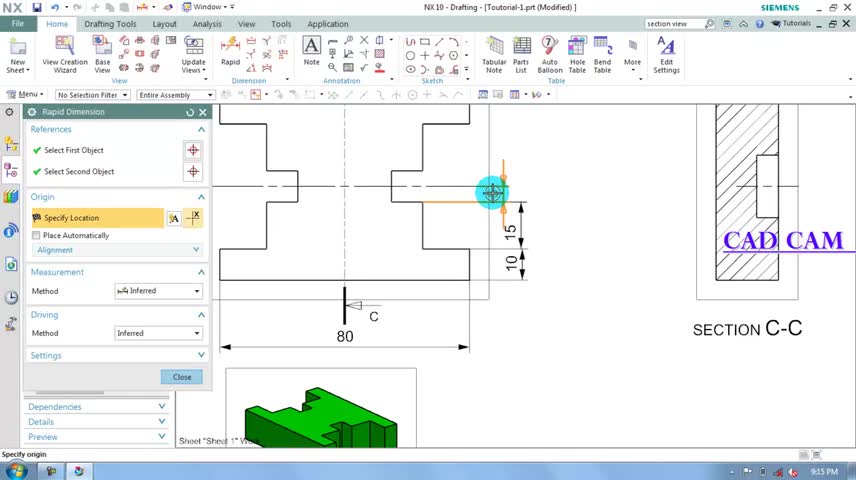Image resolution: width=856 pixels, height=480 pixels.
Task: Close the Rapid Dimension dialog with X
Action: pos(203,112)
